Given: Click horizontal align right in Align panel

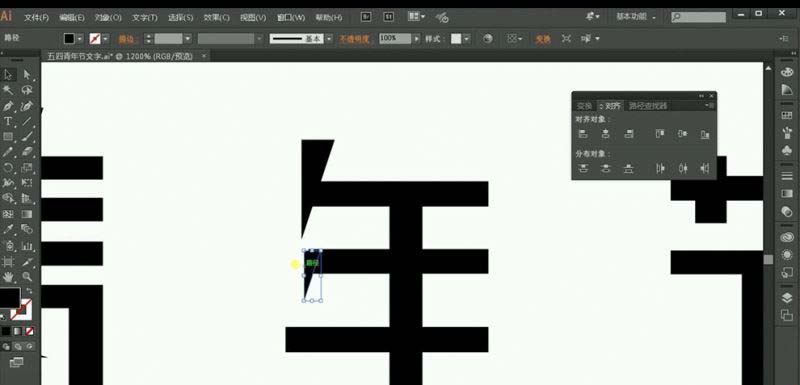Looking at the screenshot, I should tap(629, 134).
